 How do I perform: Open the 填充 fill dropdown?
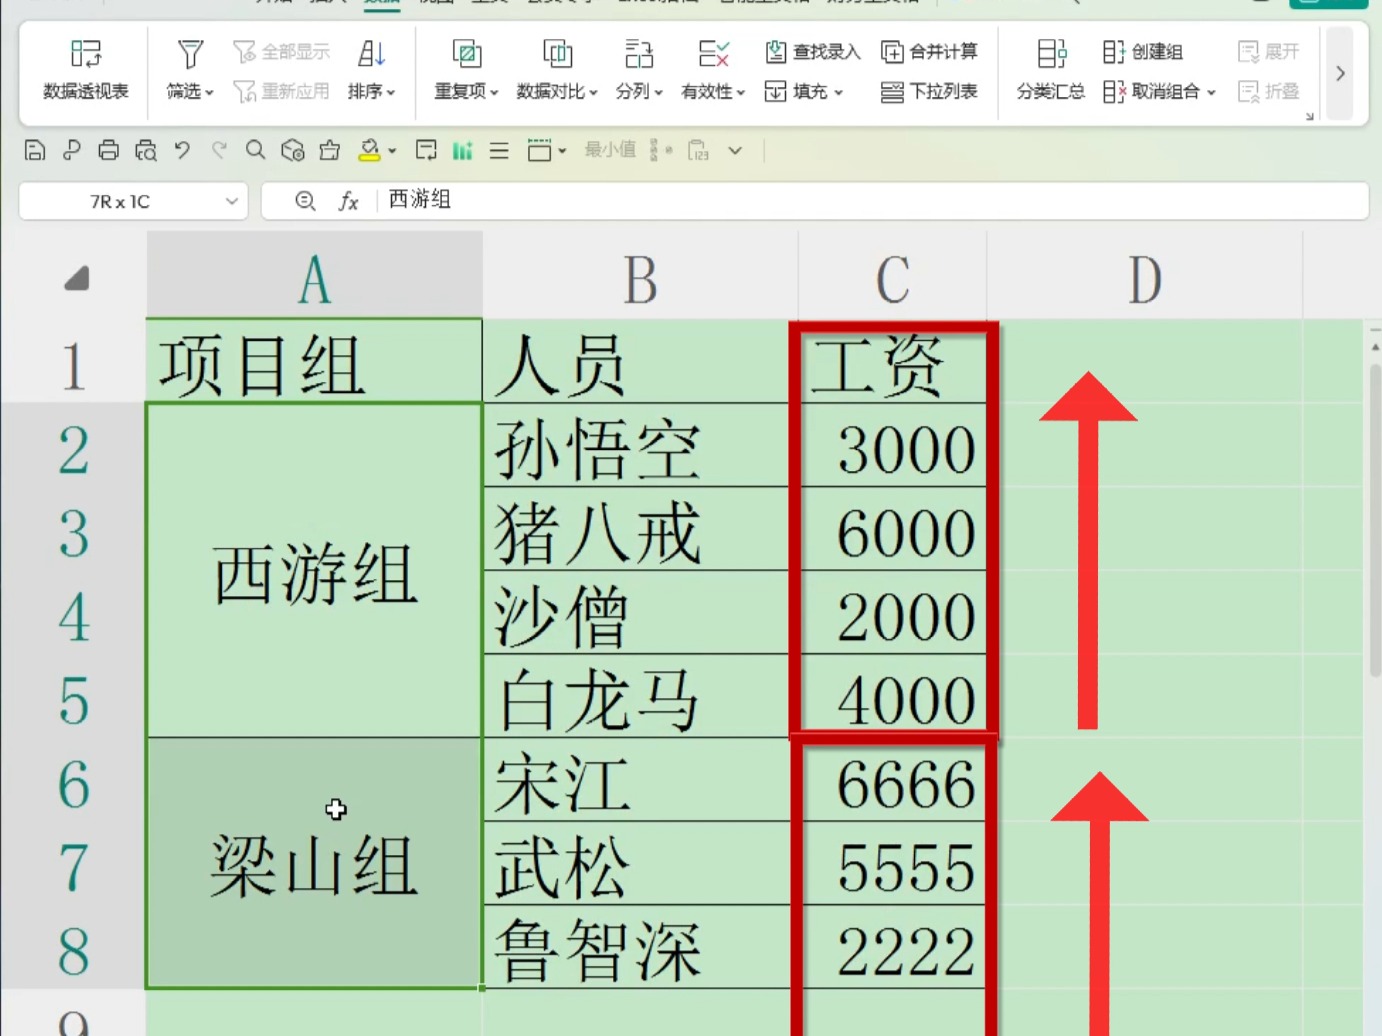804,91
